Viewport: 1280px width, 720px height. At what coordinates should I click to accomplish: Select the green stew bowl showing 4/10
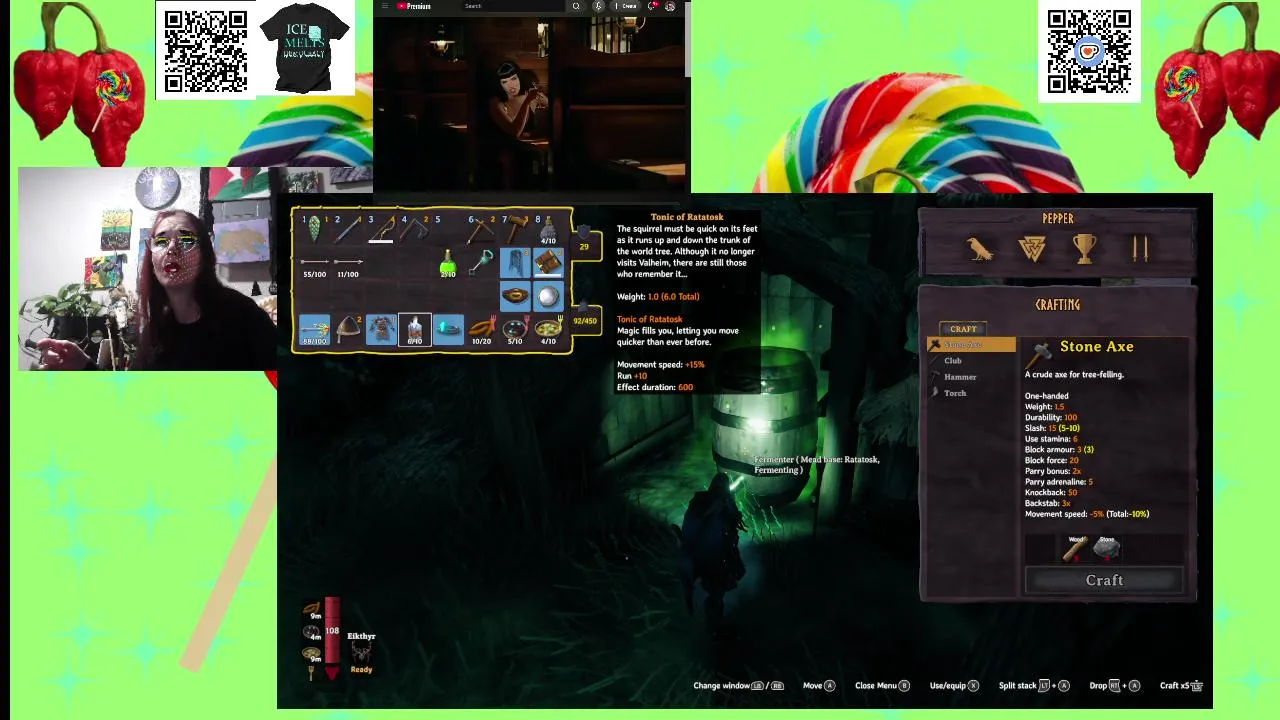click(548, 330)
